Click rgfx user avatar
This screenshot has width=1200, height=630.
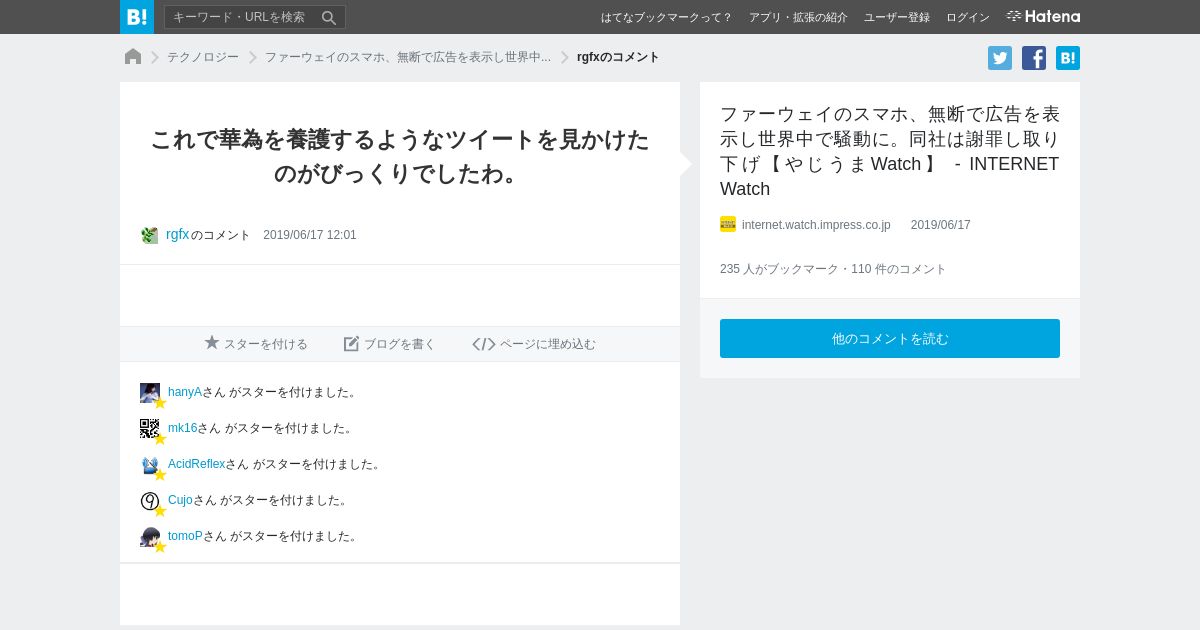tap(150, 235)
